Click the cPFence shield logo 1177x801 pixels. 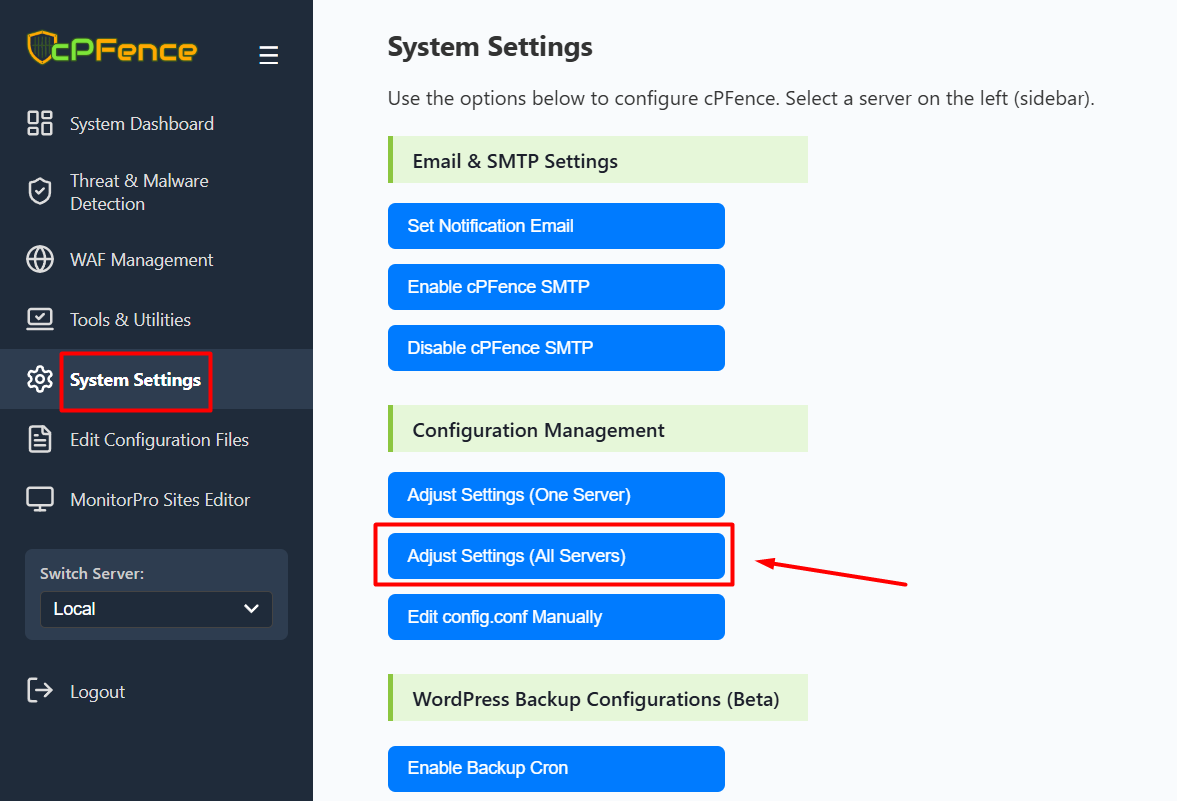click(41, 48)
